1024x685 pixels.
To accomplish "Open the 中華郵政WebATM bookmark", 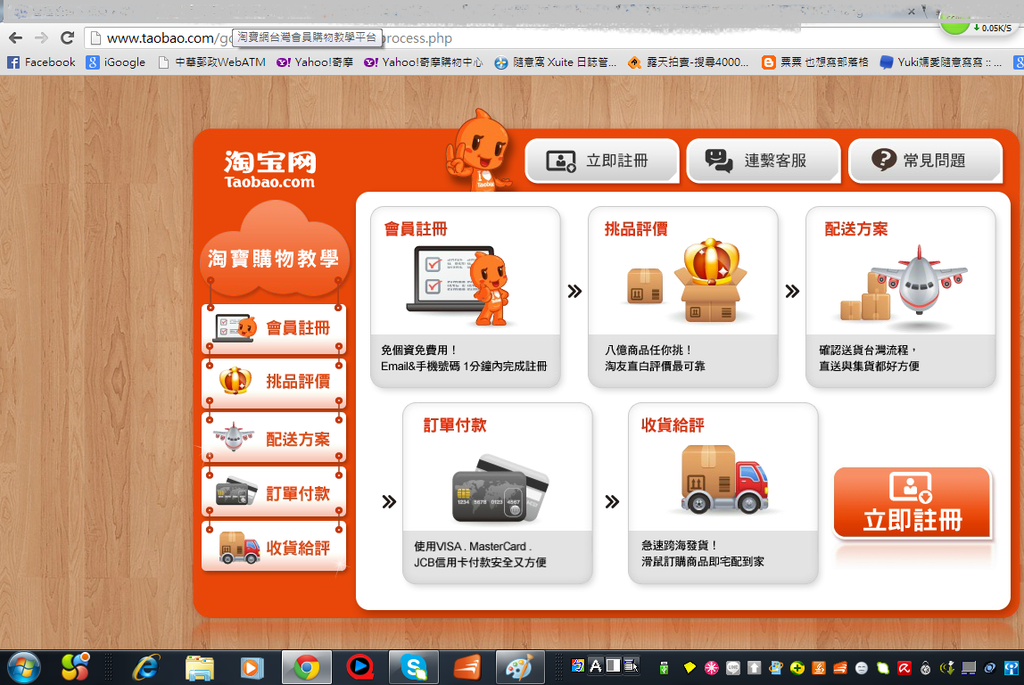I will [x=212, y=62].
